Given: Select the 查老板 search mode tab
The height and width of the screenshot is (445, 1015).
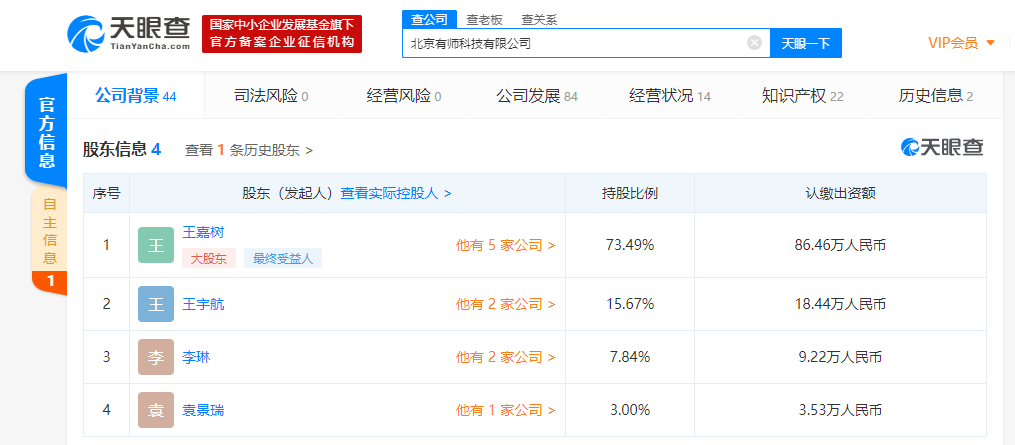Looking at the screenshot, I should 485,19.
